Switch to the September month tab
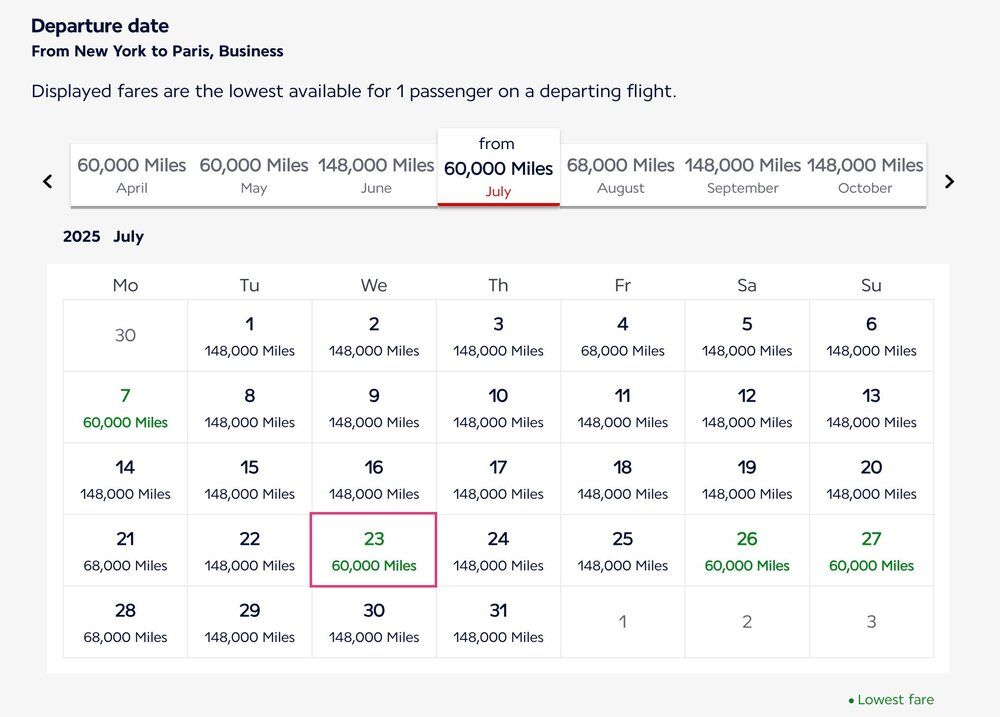The width and height of the screenshot is (1000, 717). point(743,175)
